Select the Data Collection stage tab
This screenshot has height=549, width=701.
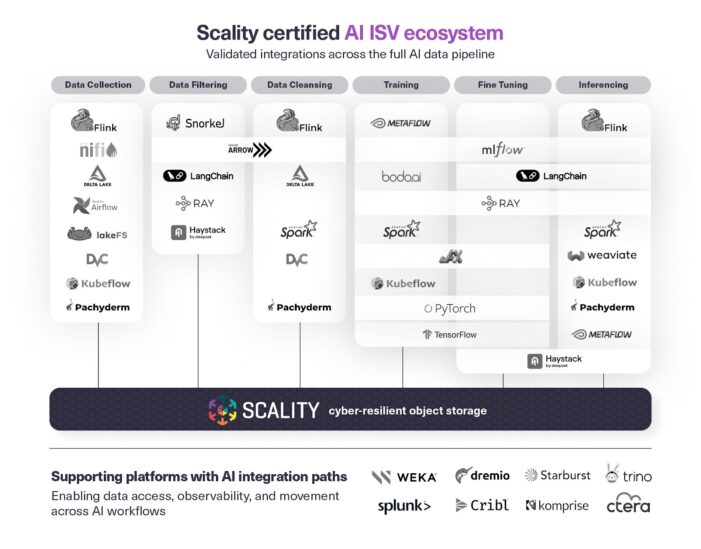coord(98,85)
